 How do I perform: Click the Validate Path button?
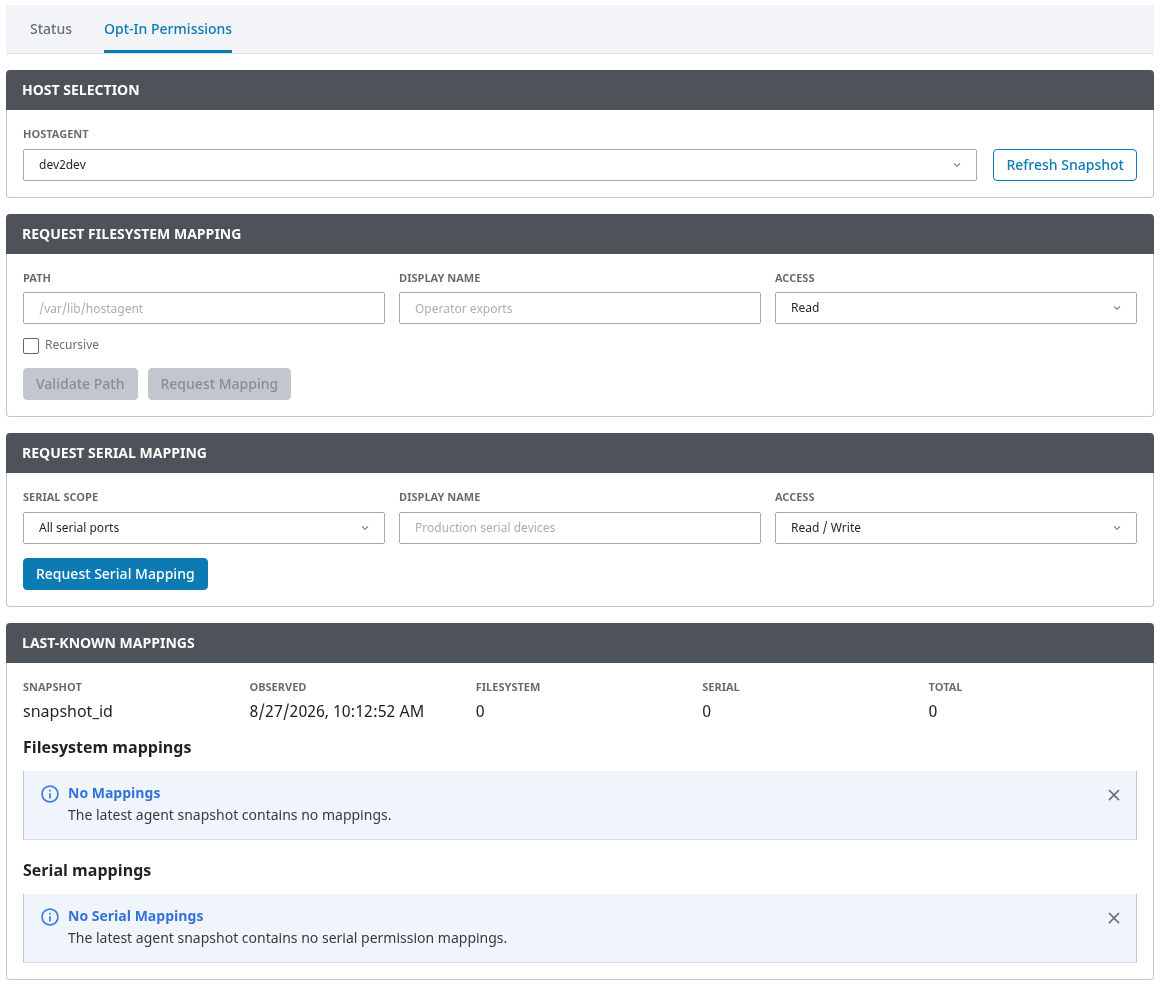coord(80,384)
